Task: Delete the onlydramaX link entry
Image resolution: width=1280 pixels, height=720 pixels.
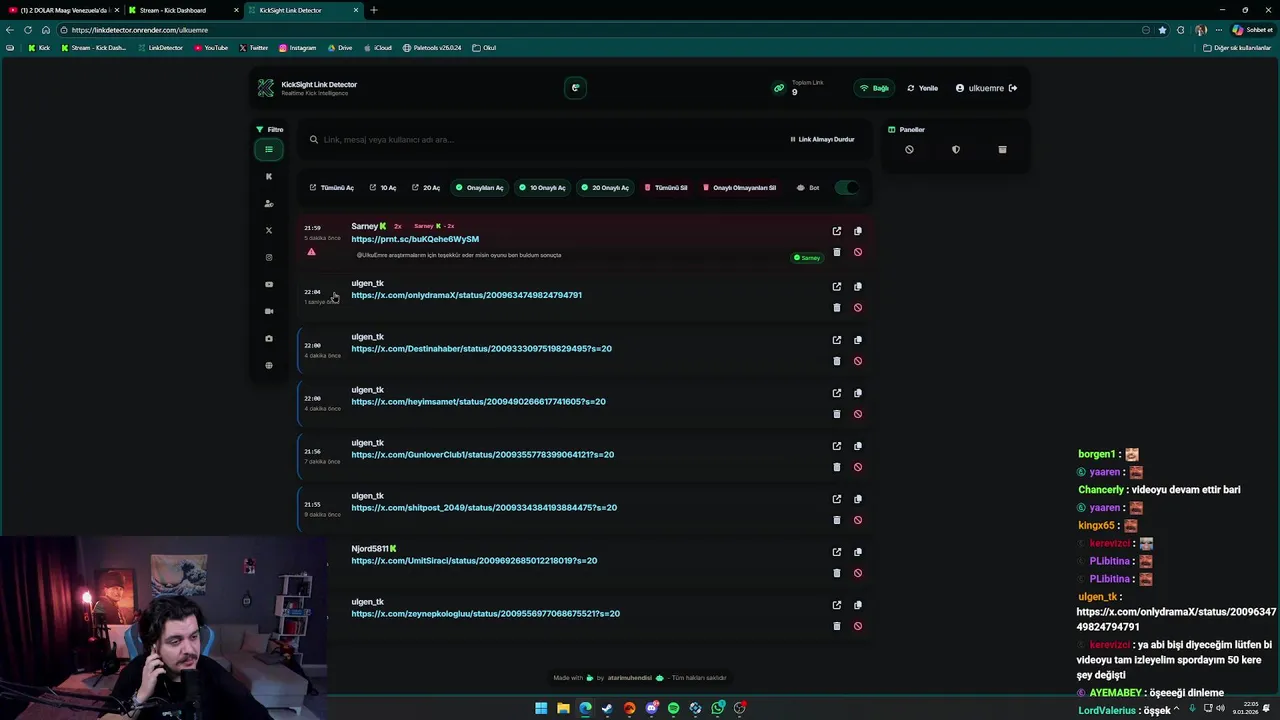Action: point(837,307)
